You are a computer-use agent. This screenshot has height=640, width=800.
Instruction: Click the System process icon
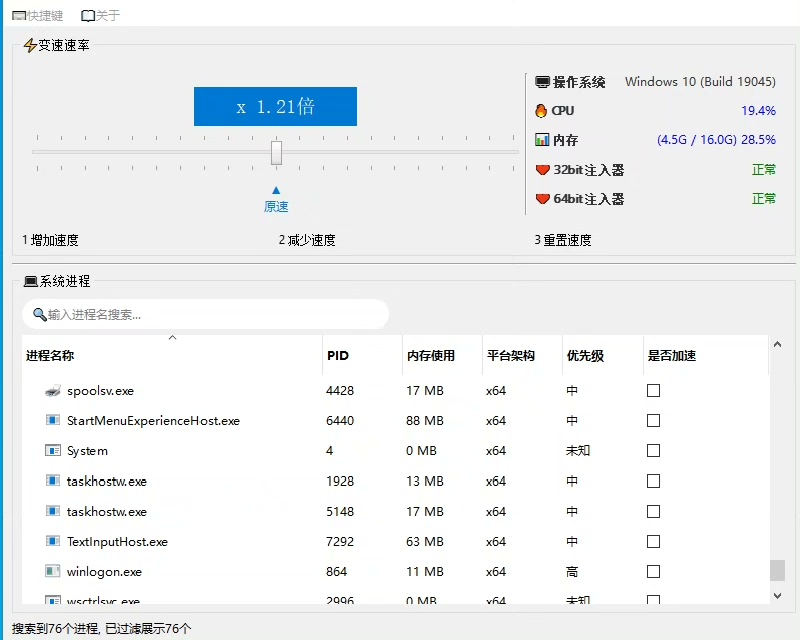pyautogui.click(x=53, y=451)
